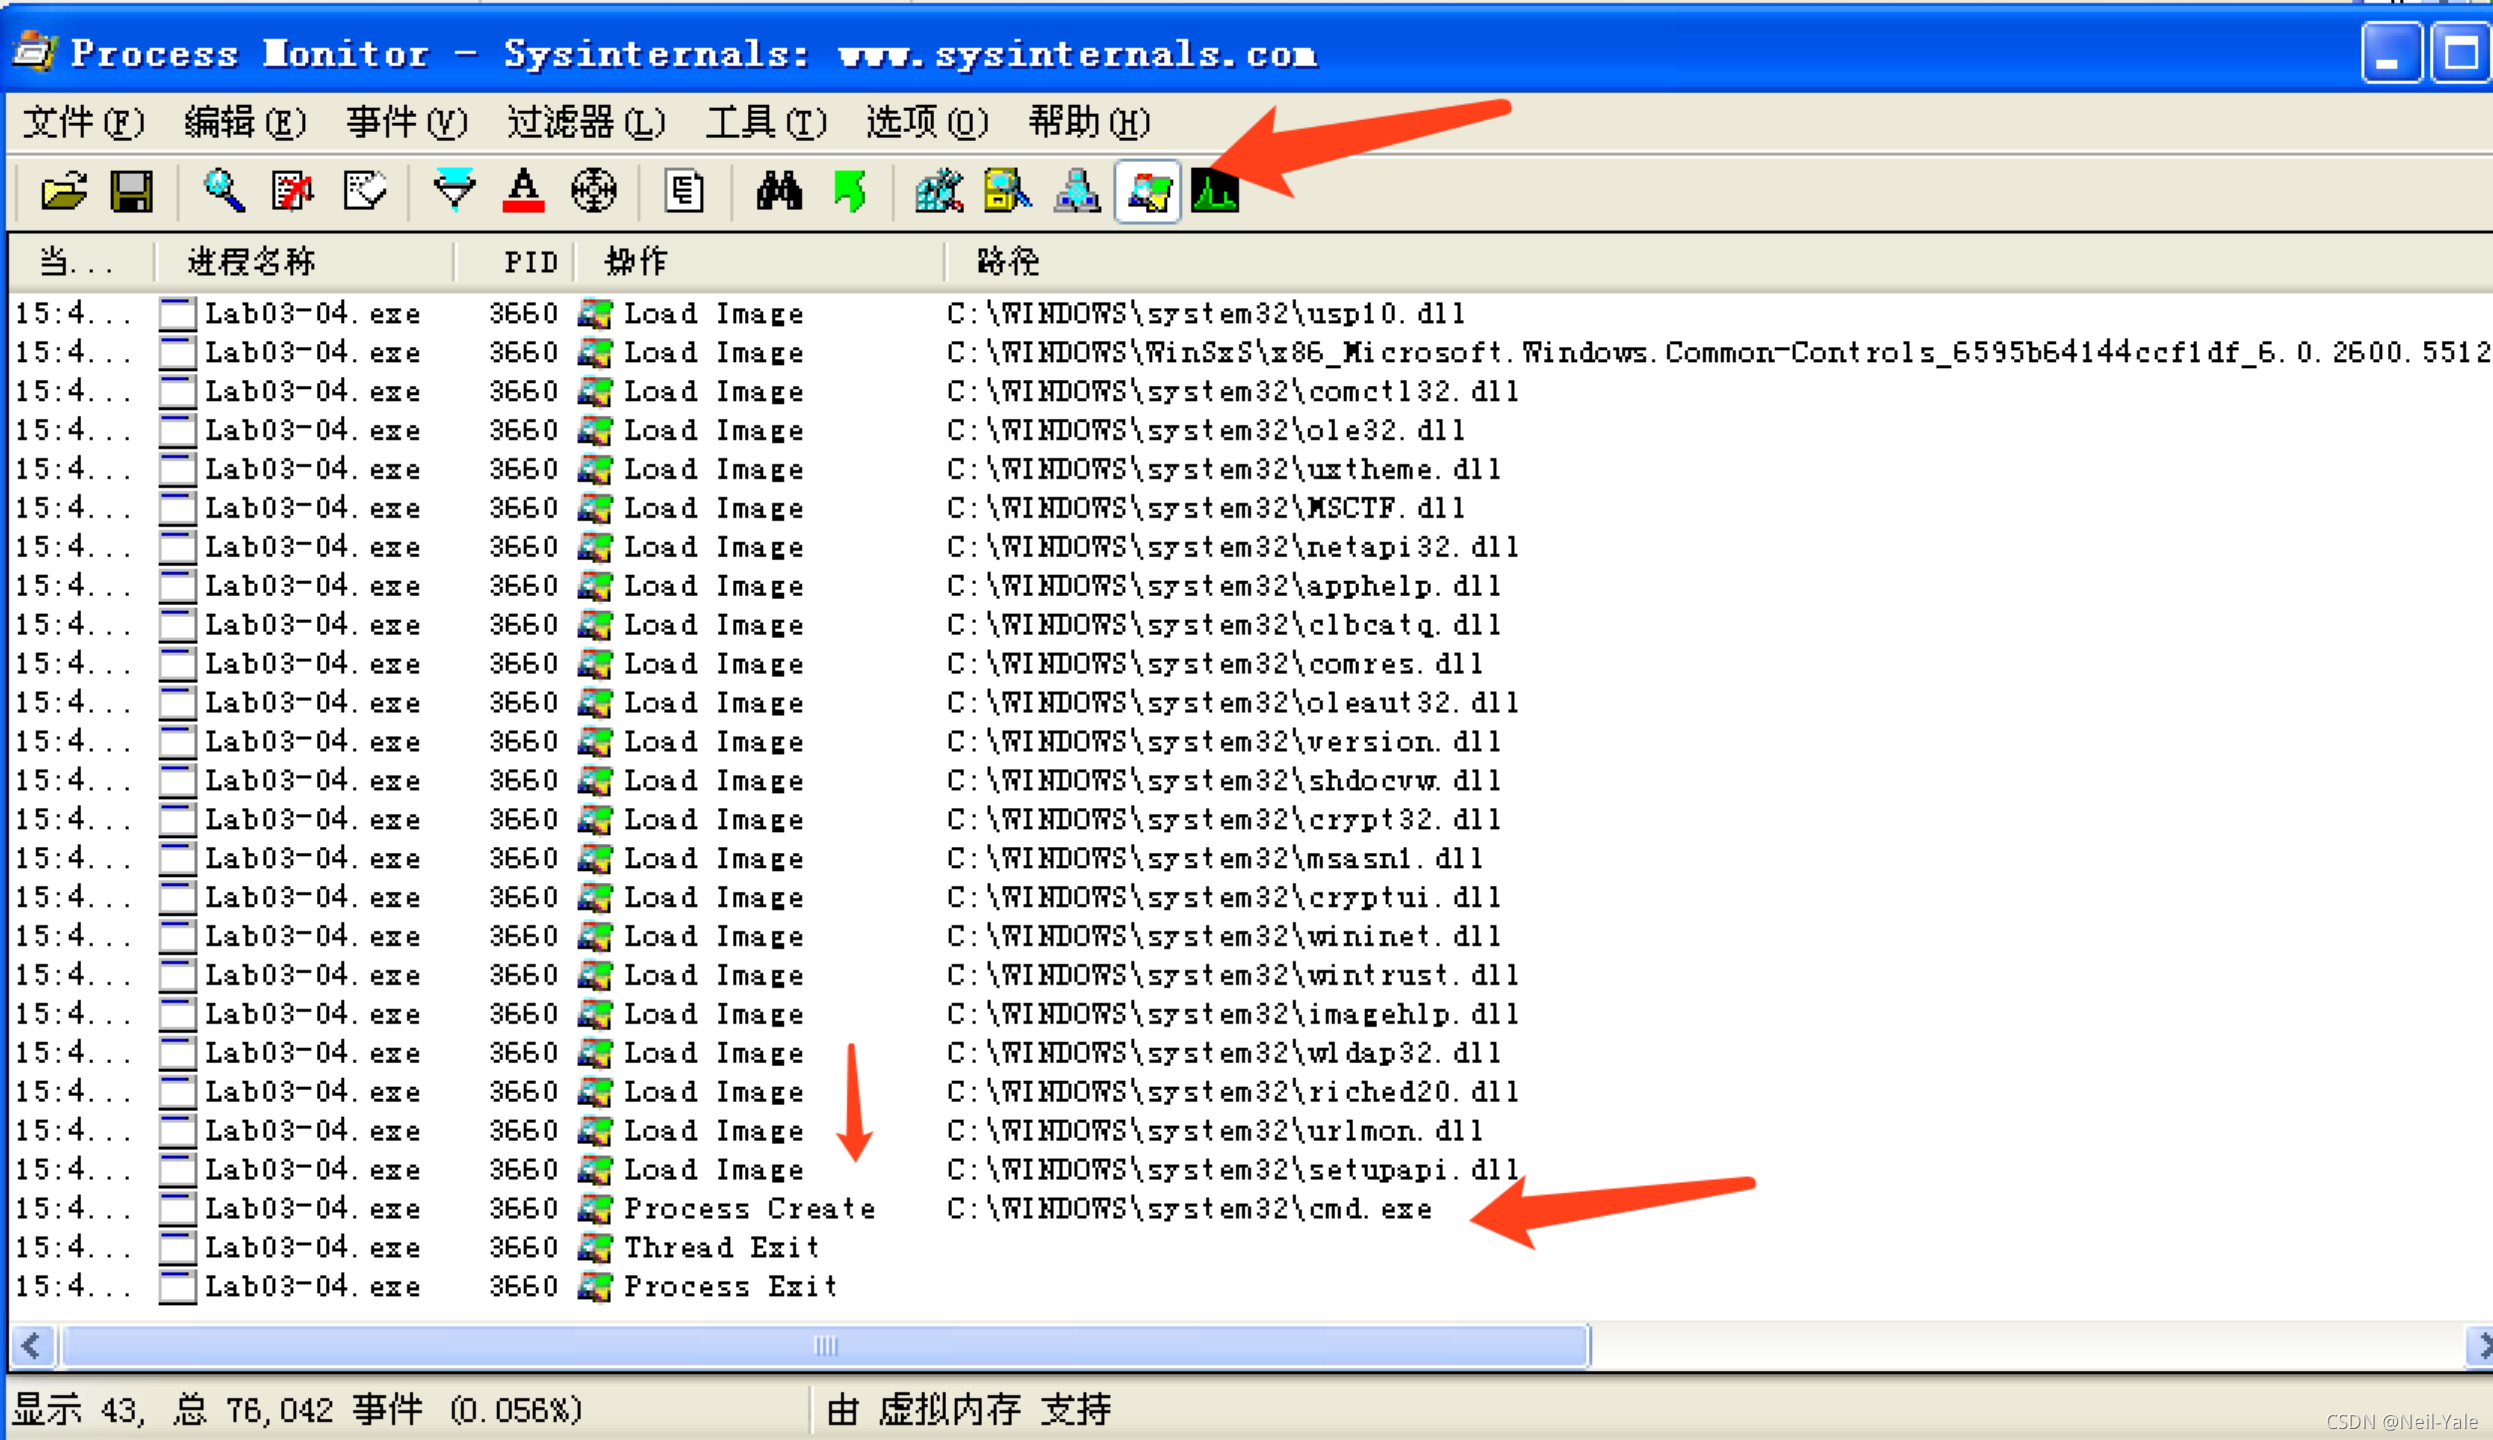Maximize the Process Monitor window
Viewport: 2493px width, 1440px height.
[x=2461, y=53]
